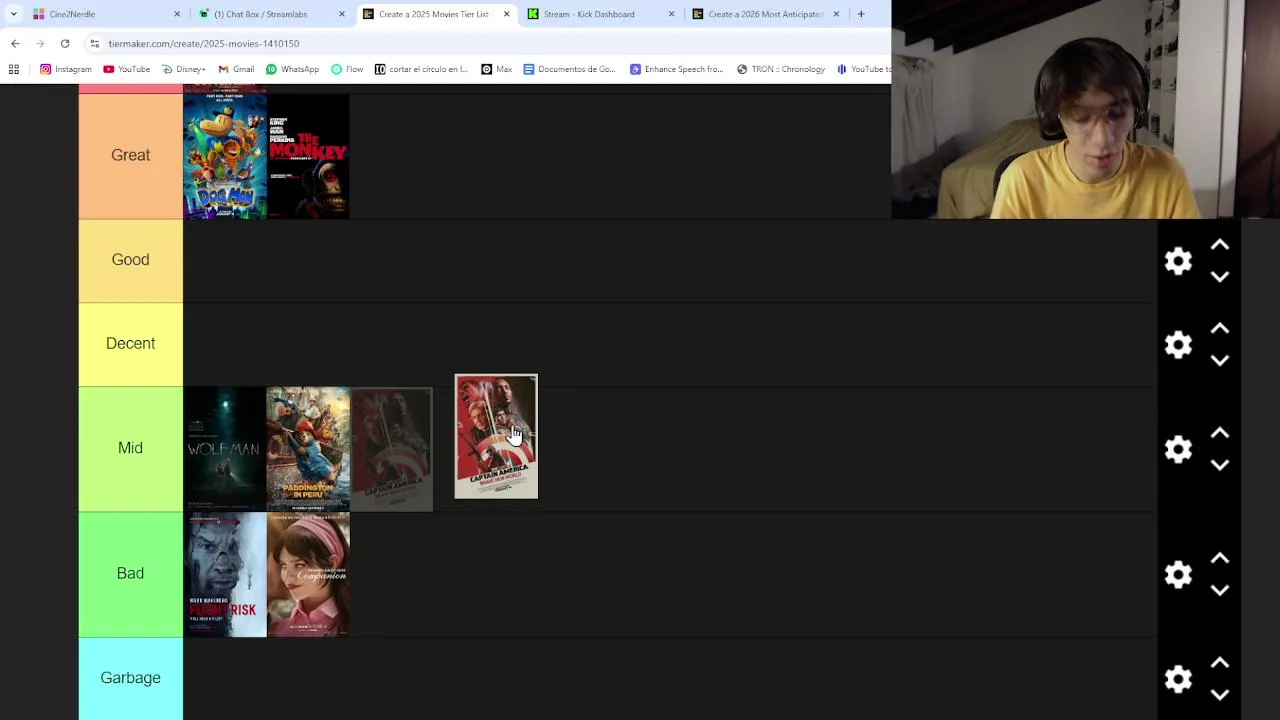Screen dimensions: 1280x720
Task: Open settings gear for Garbage tier
Action: tap(1178, 679)
